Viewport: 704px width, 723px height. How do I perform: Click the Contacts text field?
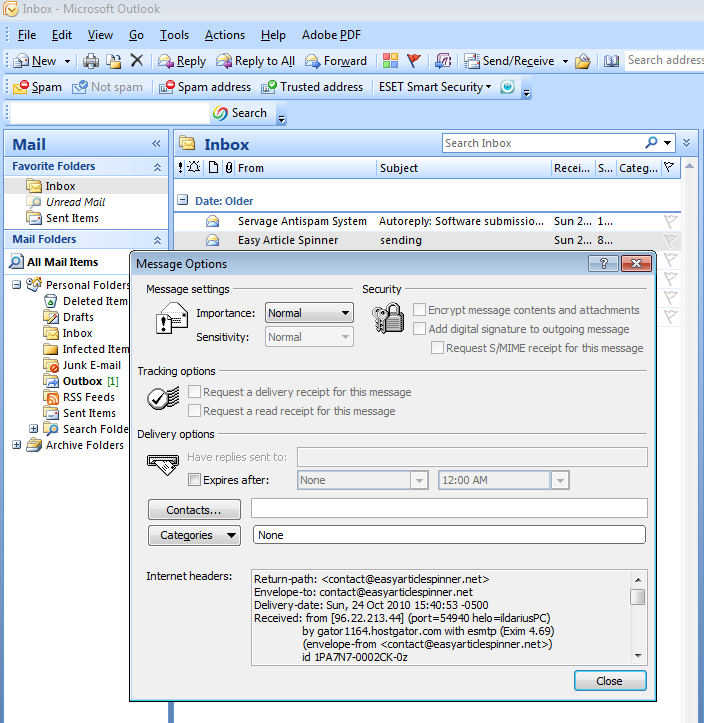pyautogui.click(x=449, y=509)
